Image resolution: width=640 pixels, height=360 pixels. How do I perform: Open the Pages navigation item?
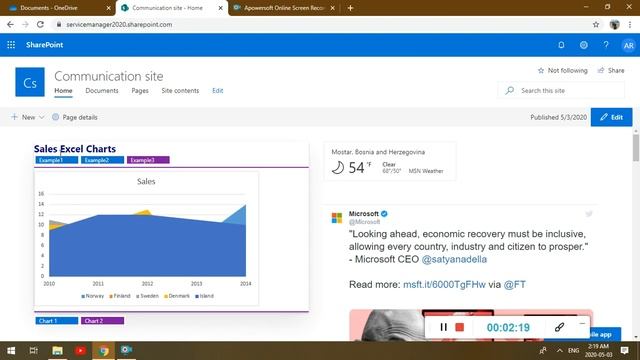140,91
